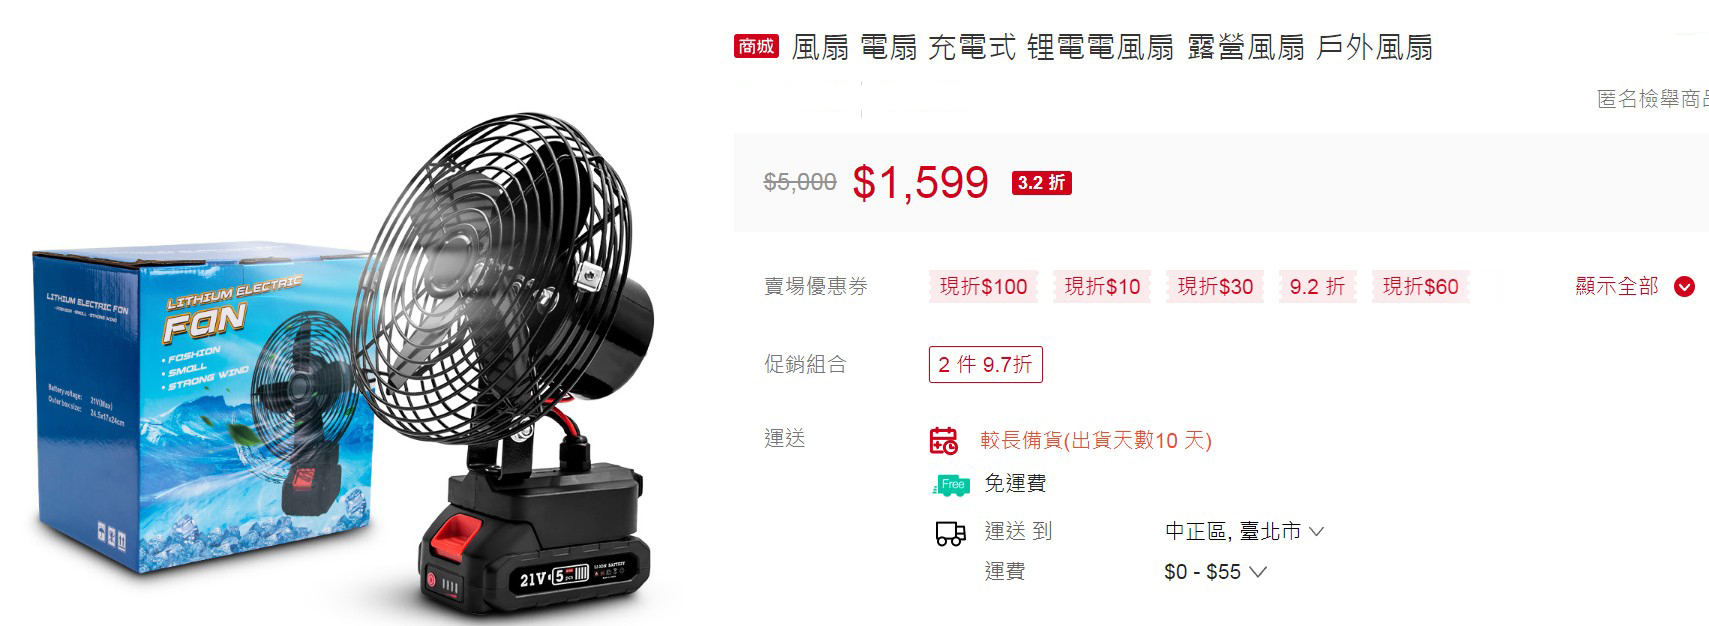Click the green Free shipping truck icon
Screen dimensions: 1709x626
point(950,485)
